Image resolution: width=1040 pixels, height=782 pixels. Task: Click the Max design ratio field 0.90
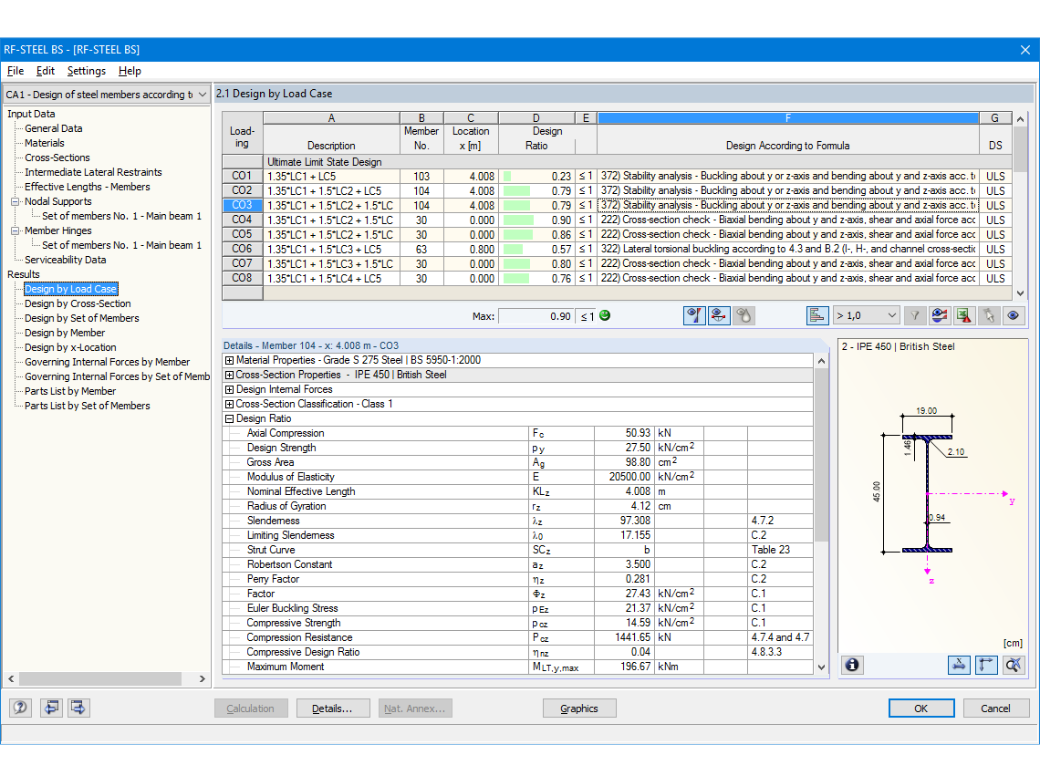tap(536, 316)
